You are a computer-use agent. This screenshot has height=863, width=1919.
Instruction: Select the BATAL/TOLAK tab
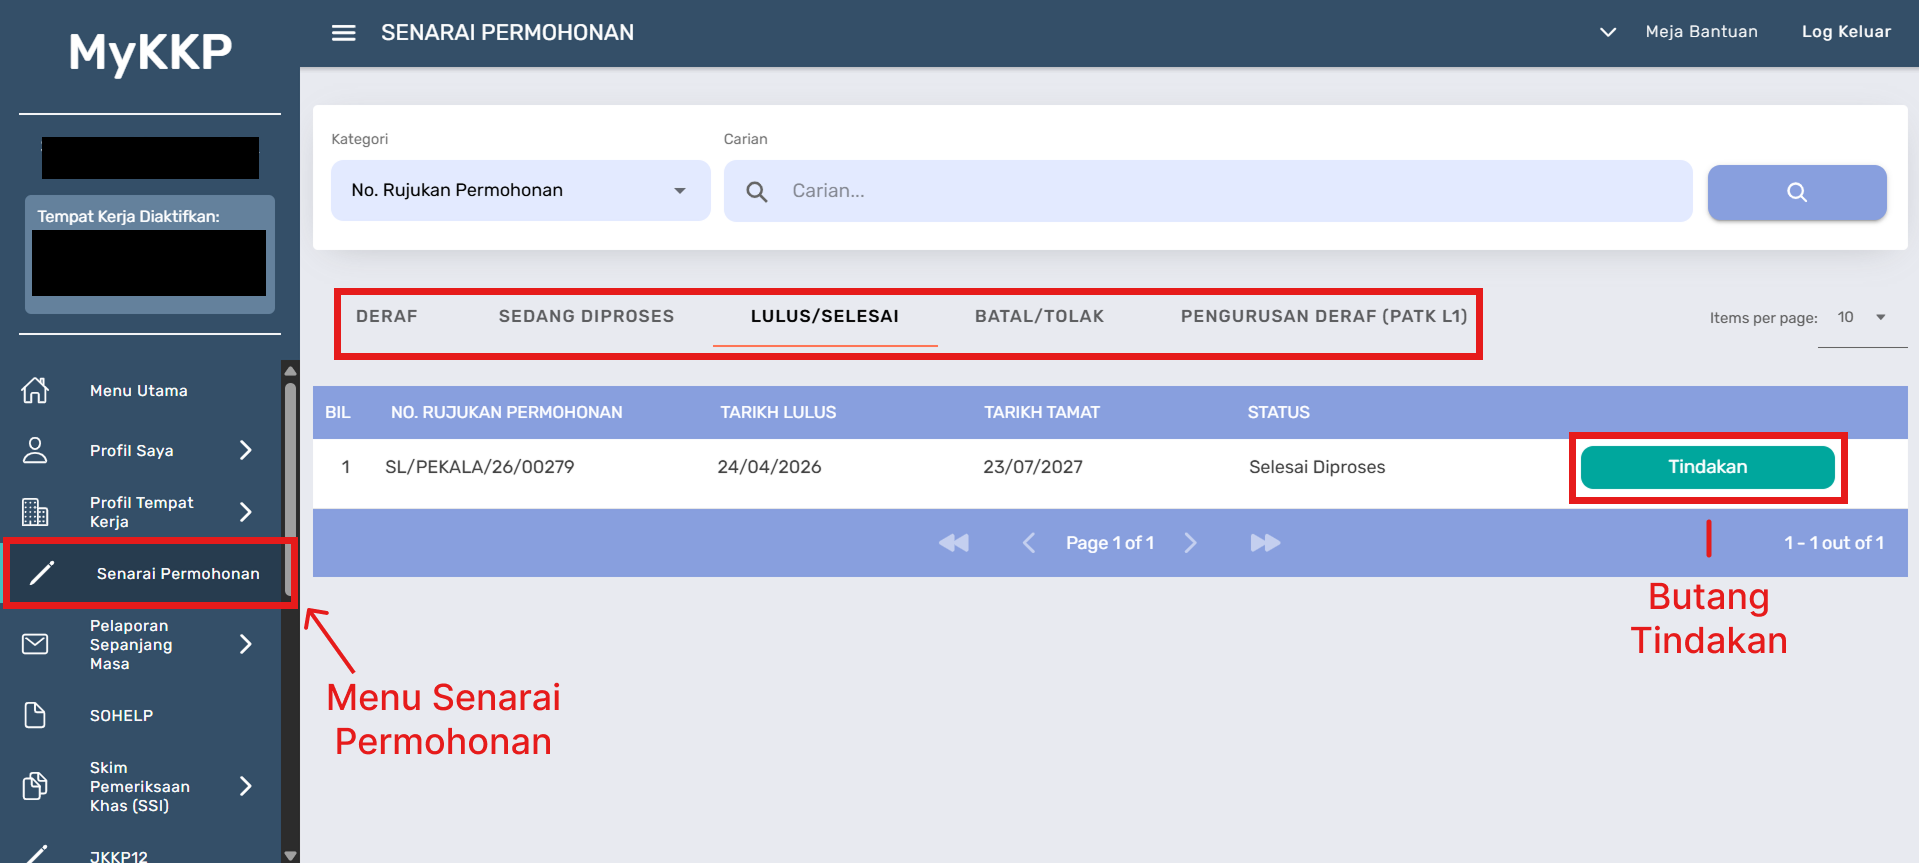[x=1039, y=317]
